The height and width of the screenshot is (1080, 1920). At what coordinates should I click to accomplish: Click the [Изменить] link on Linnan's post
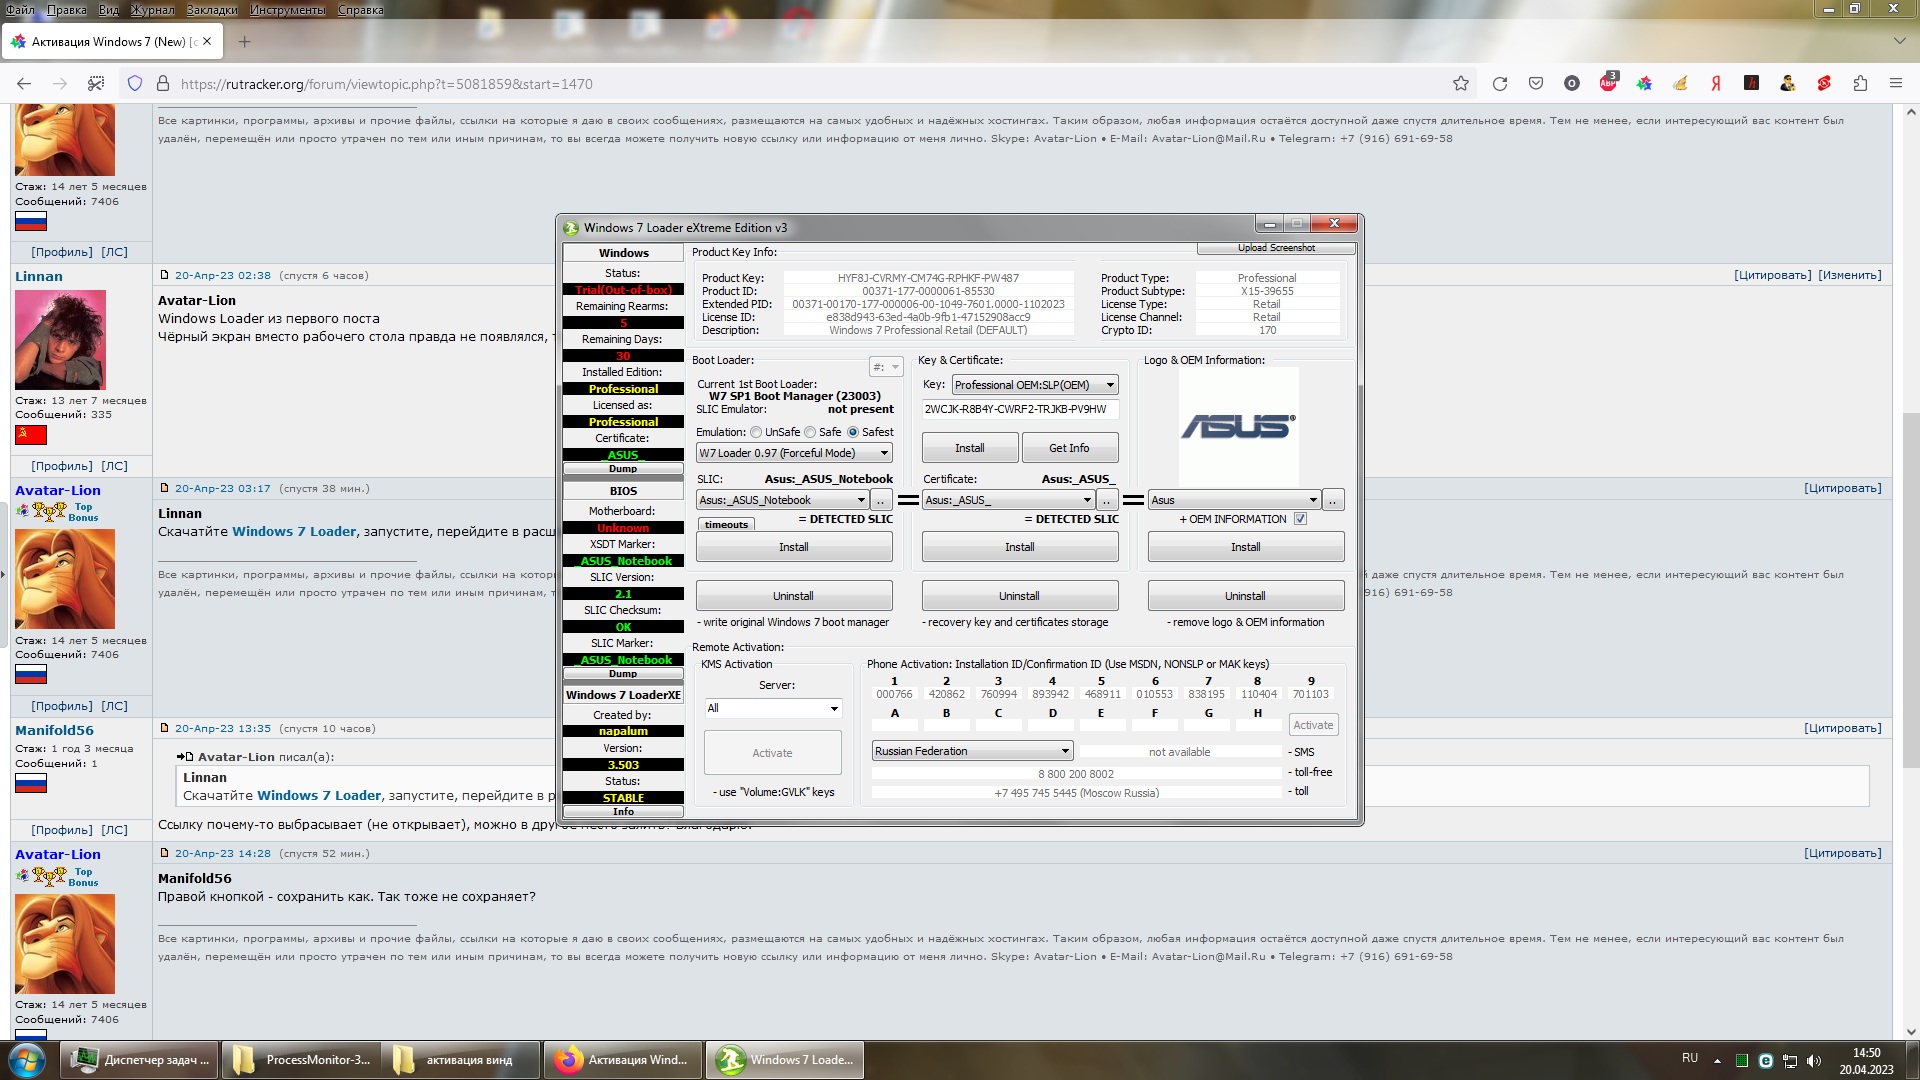tap(1849, 275)
